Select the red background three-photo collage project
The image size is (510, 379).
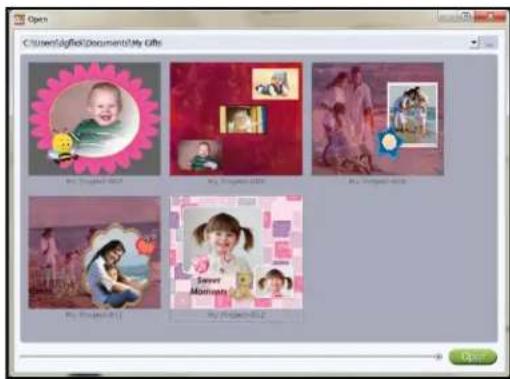click(x=236, y=119)
